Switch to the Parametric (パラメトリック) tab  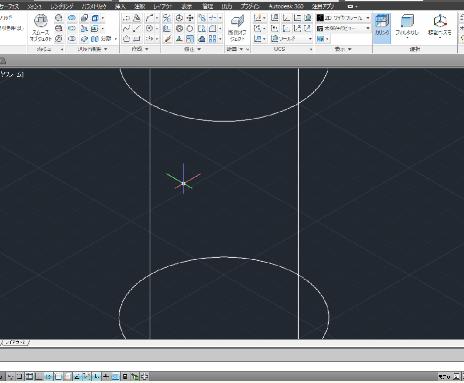[x=94, y=6]
